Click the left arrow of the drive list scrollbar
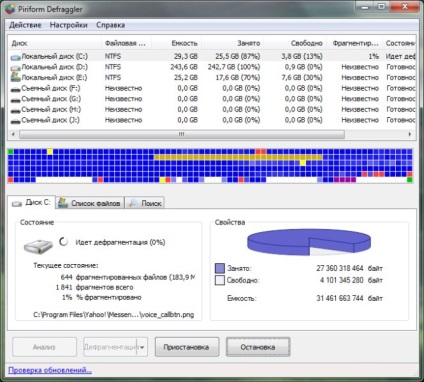Viewport: 424px width, 382px height. (13, 134)
